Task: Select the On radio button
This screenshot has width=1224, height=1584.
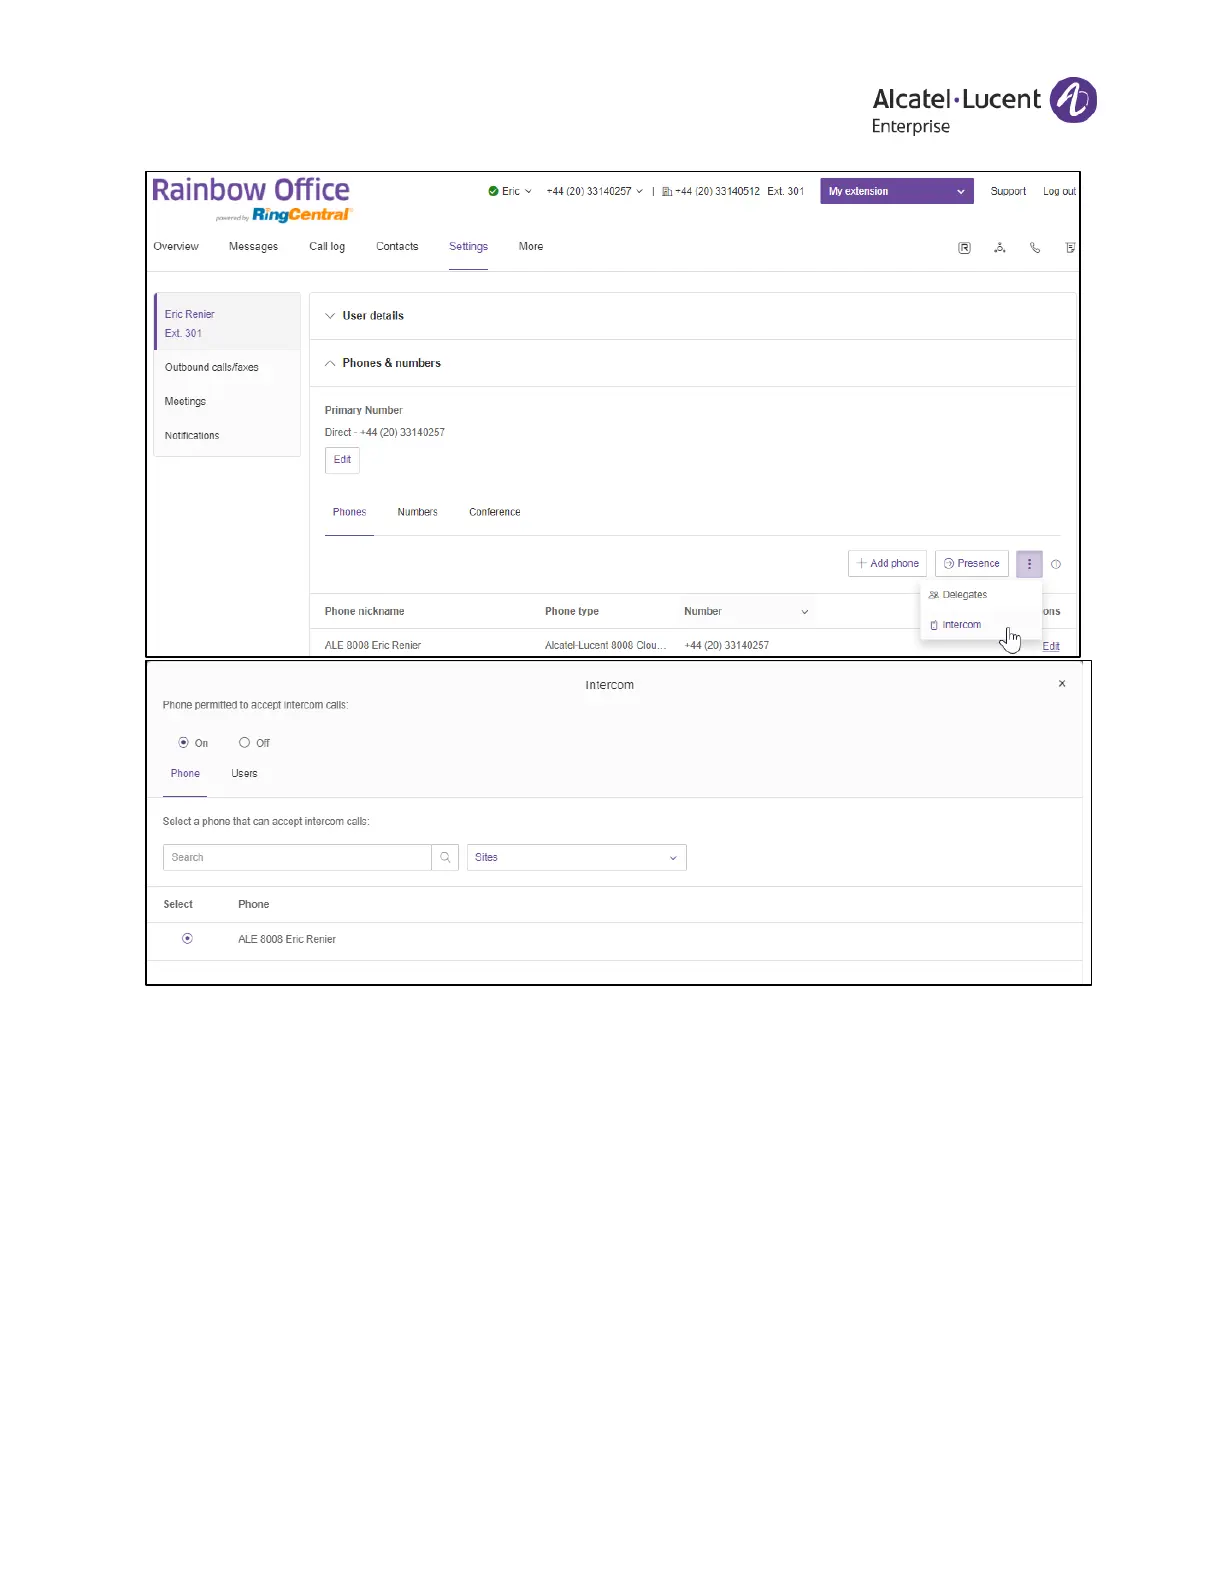Action: (x=183, y=743)
